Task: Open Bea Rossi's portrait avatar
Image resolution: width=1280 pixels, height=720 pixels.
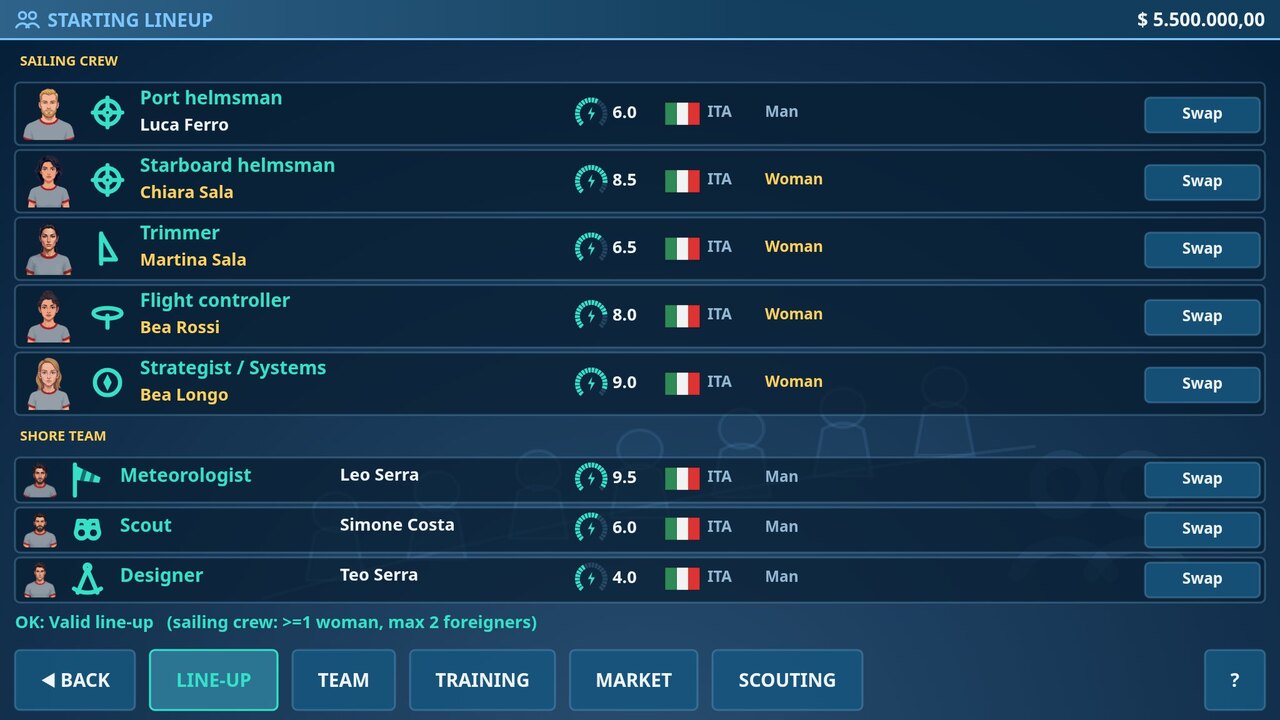Action: (48, 316)
